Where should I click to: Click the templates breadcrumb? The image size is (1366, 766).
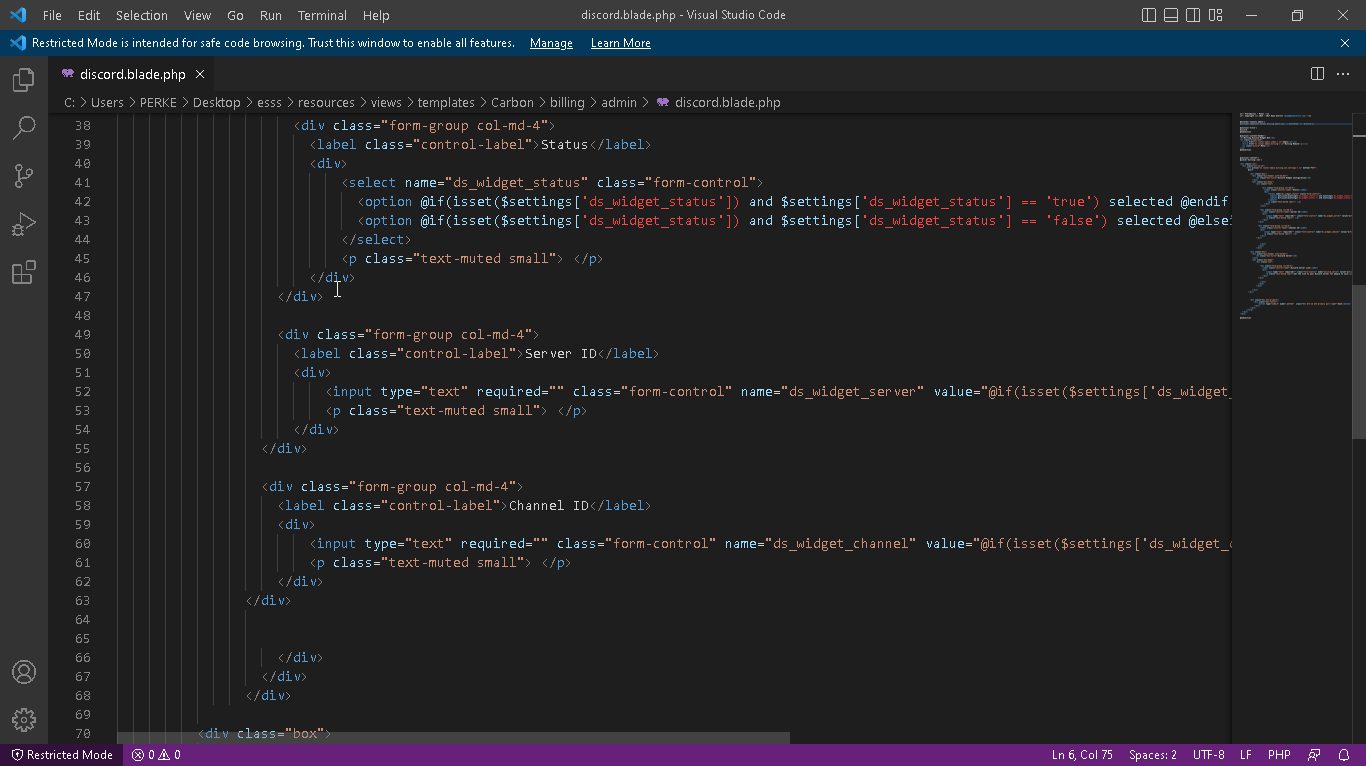pyautogui.click(x=446, y=102)
